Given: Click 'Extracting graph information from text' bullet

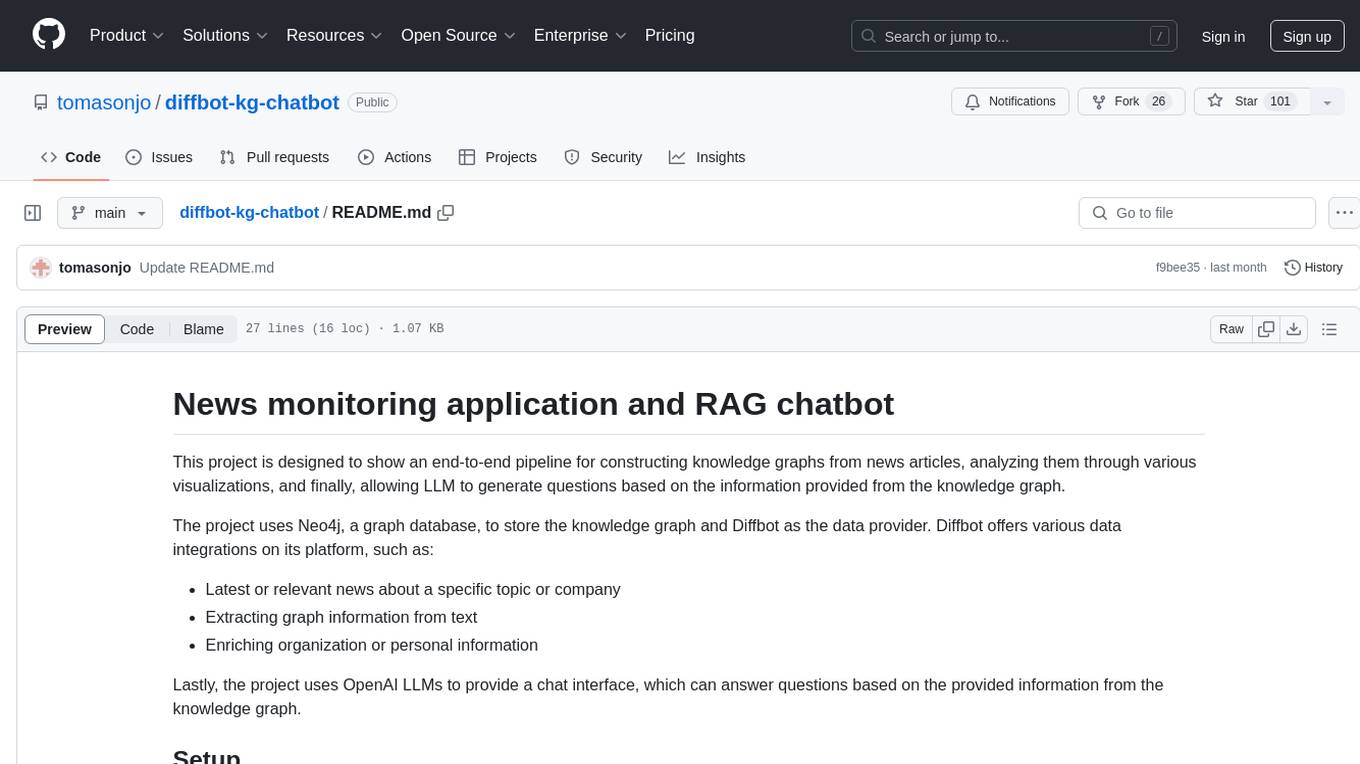Looking at the screenshot, I should coord(341,617).
